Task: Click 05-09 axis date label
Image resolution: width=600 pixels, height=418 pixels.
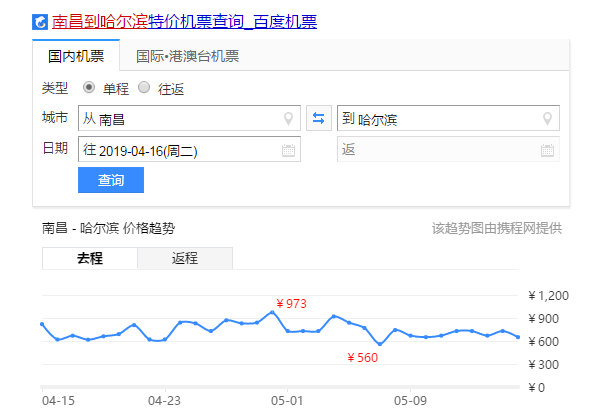Action: [410, 401]
